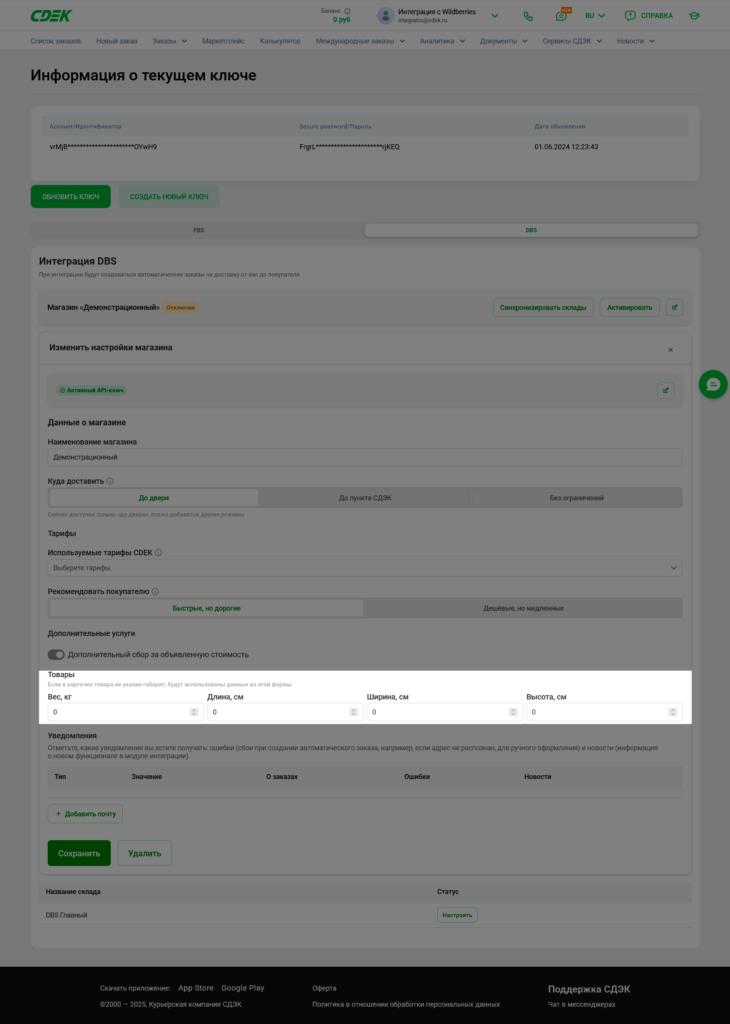The height and width of the screenshot is (1024, 730).
Task: Switch to the FBS tab
Action: point(198,231)
